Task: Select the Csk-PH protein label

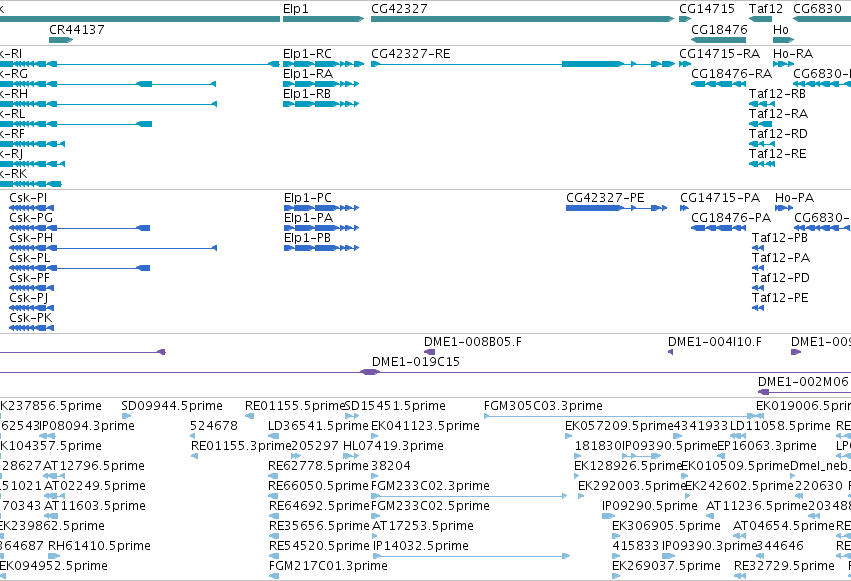Action: coord(31,238)
